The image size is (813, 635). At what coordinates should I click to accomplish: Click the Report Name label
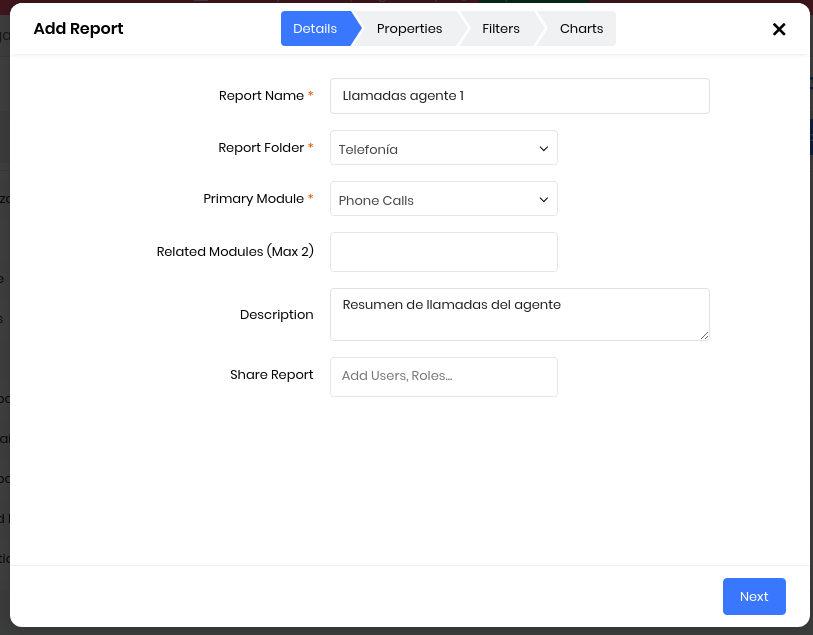[x=261, y=96]
